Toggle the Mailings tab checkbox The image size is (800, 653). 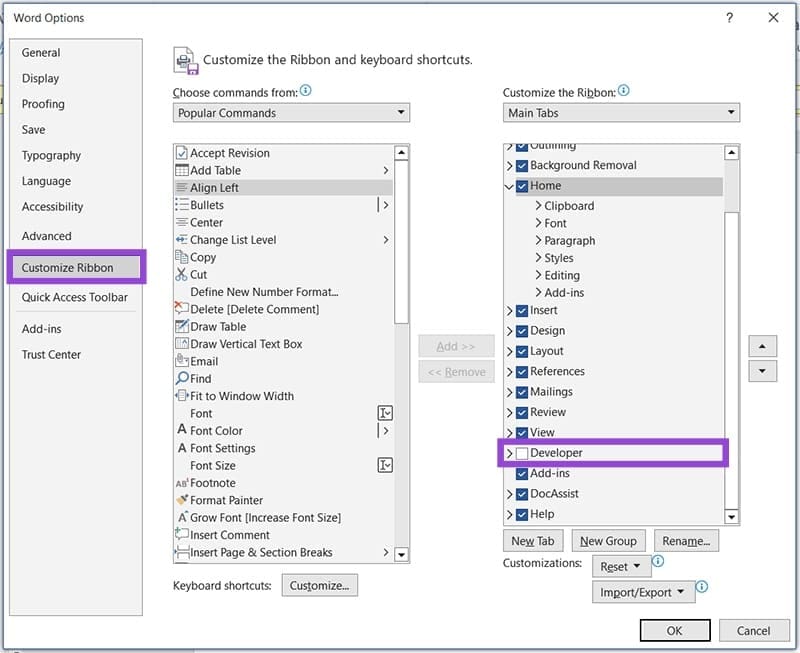pos(520,391)
